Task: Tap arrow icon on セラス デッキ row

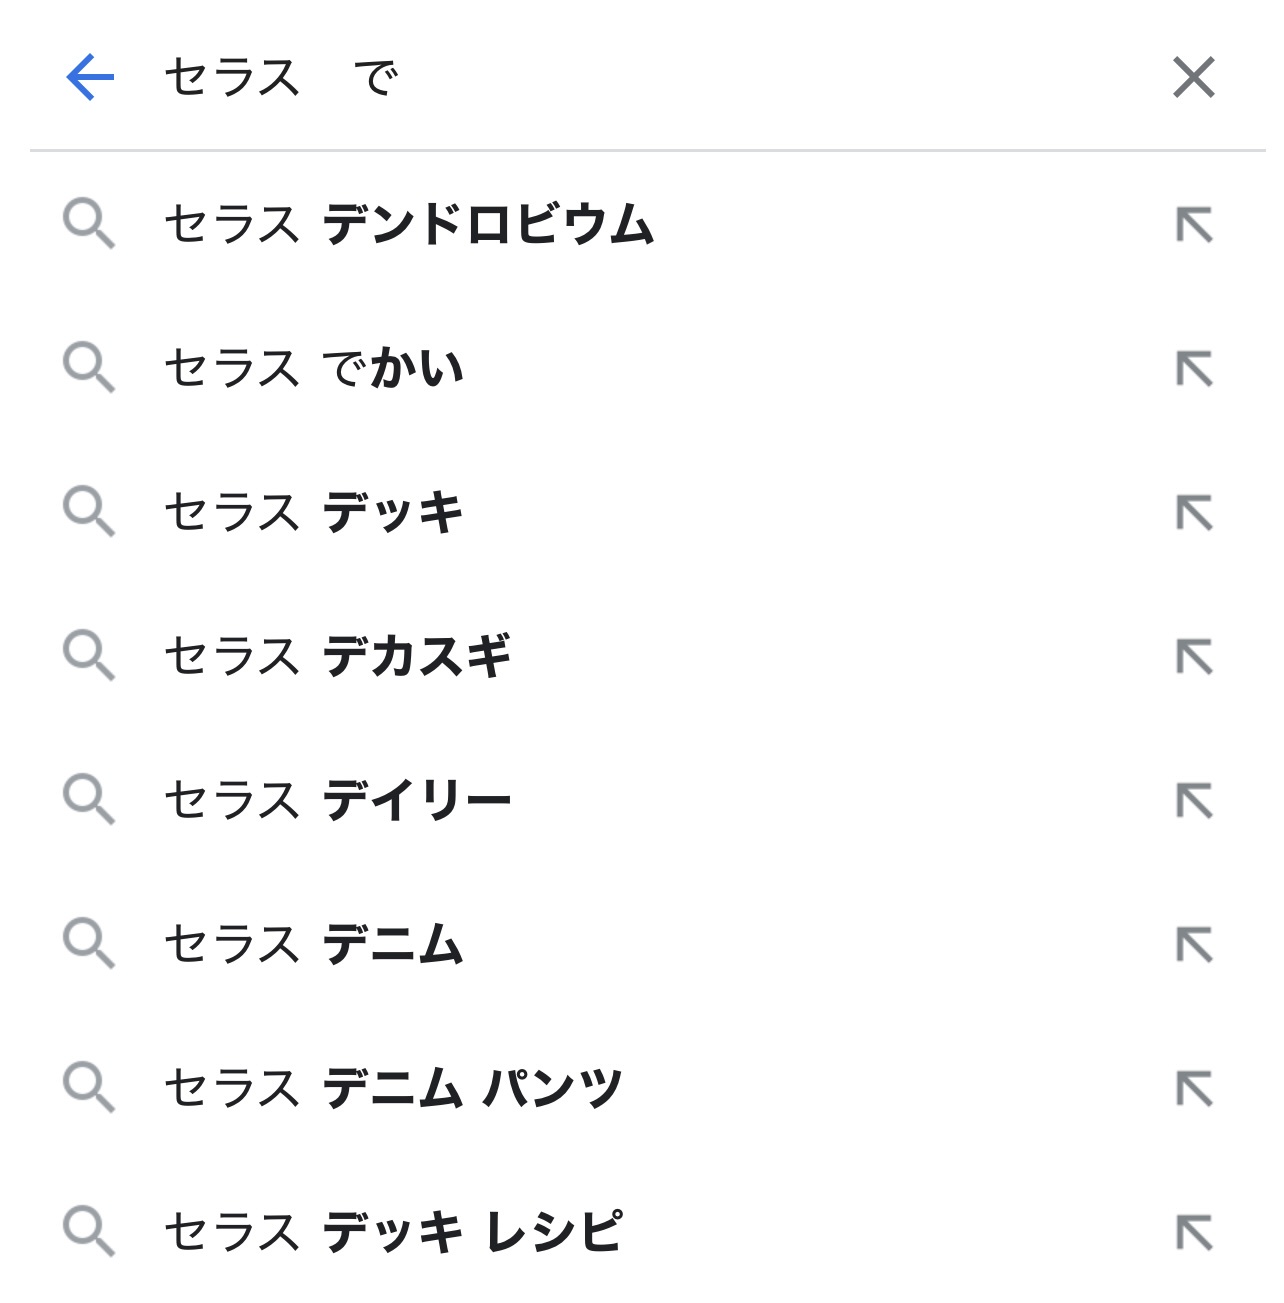Action: coord(1194,513)
